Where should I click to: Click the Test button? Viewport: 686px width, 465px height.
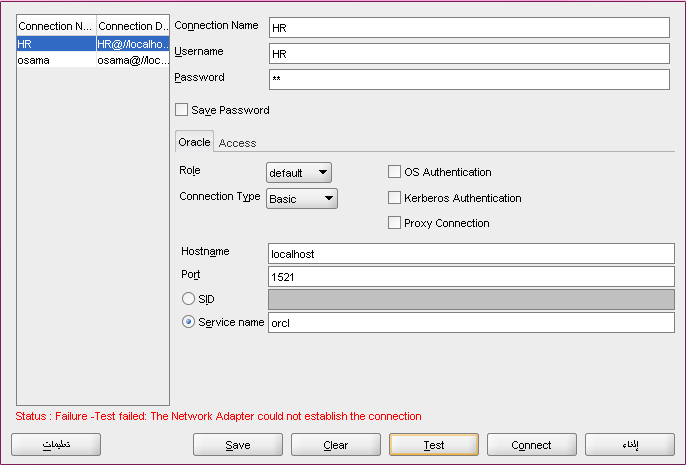point(434,445)
